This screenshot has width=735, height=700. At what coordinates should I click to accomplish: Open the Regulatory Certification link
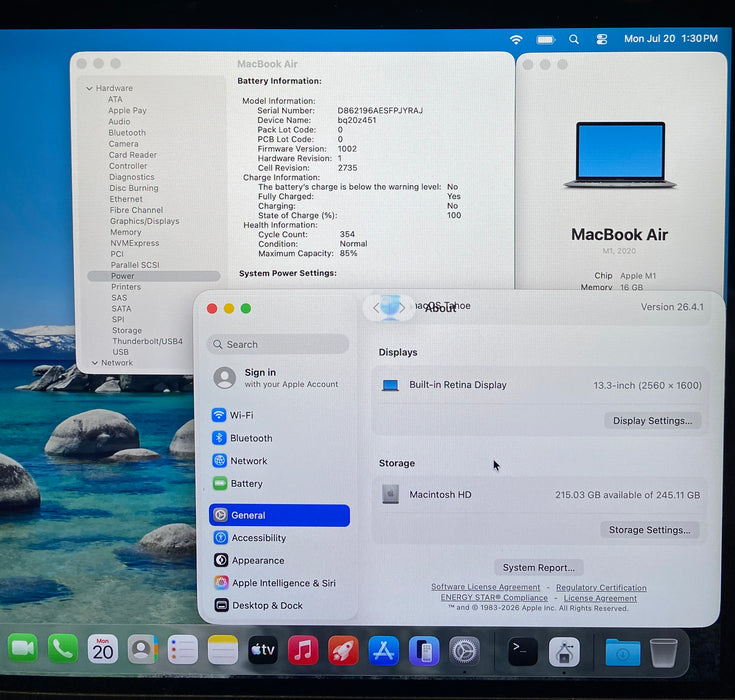pos(601,587)
